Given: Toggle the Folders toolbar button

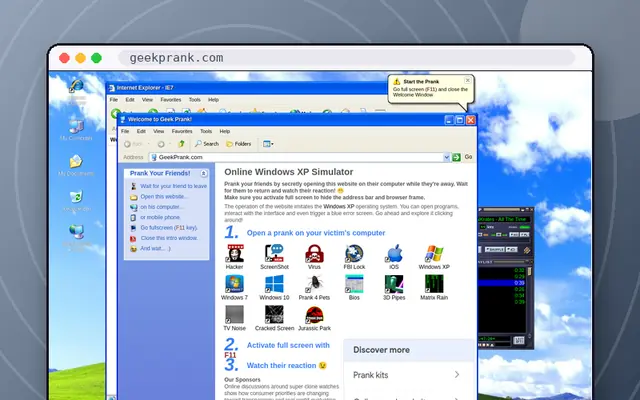Looking at the screenshot, I should [239, 144].
